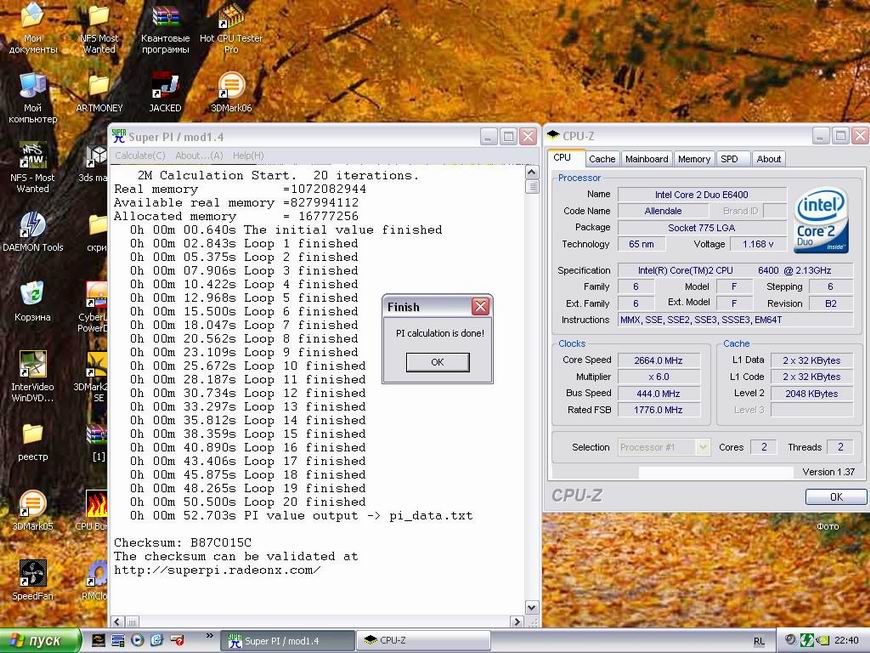Click the Super PI vertical scrollbar up arrow
The image size is (870, 653).
coord(532,173)
